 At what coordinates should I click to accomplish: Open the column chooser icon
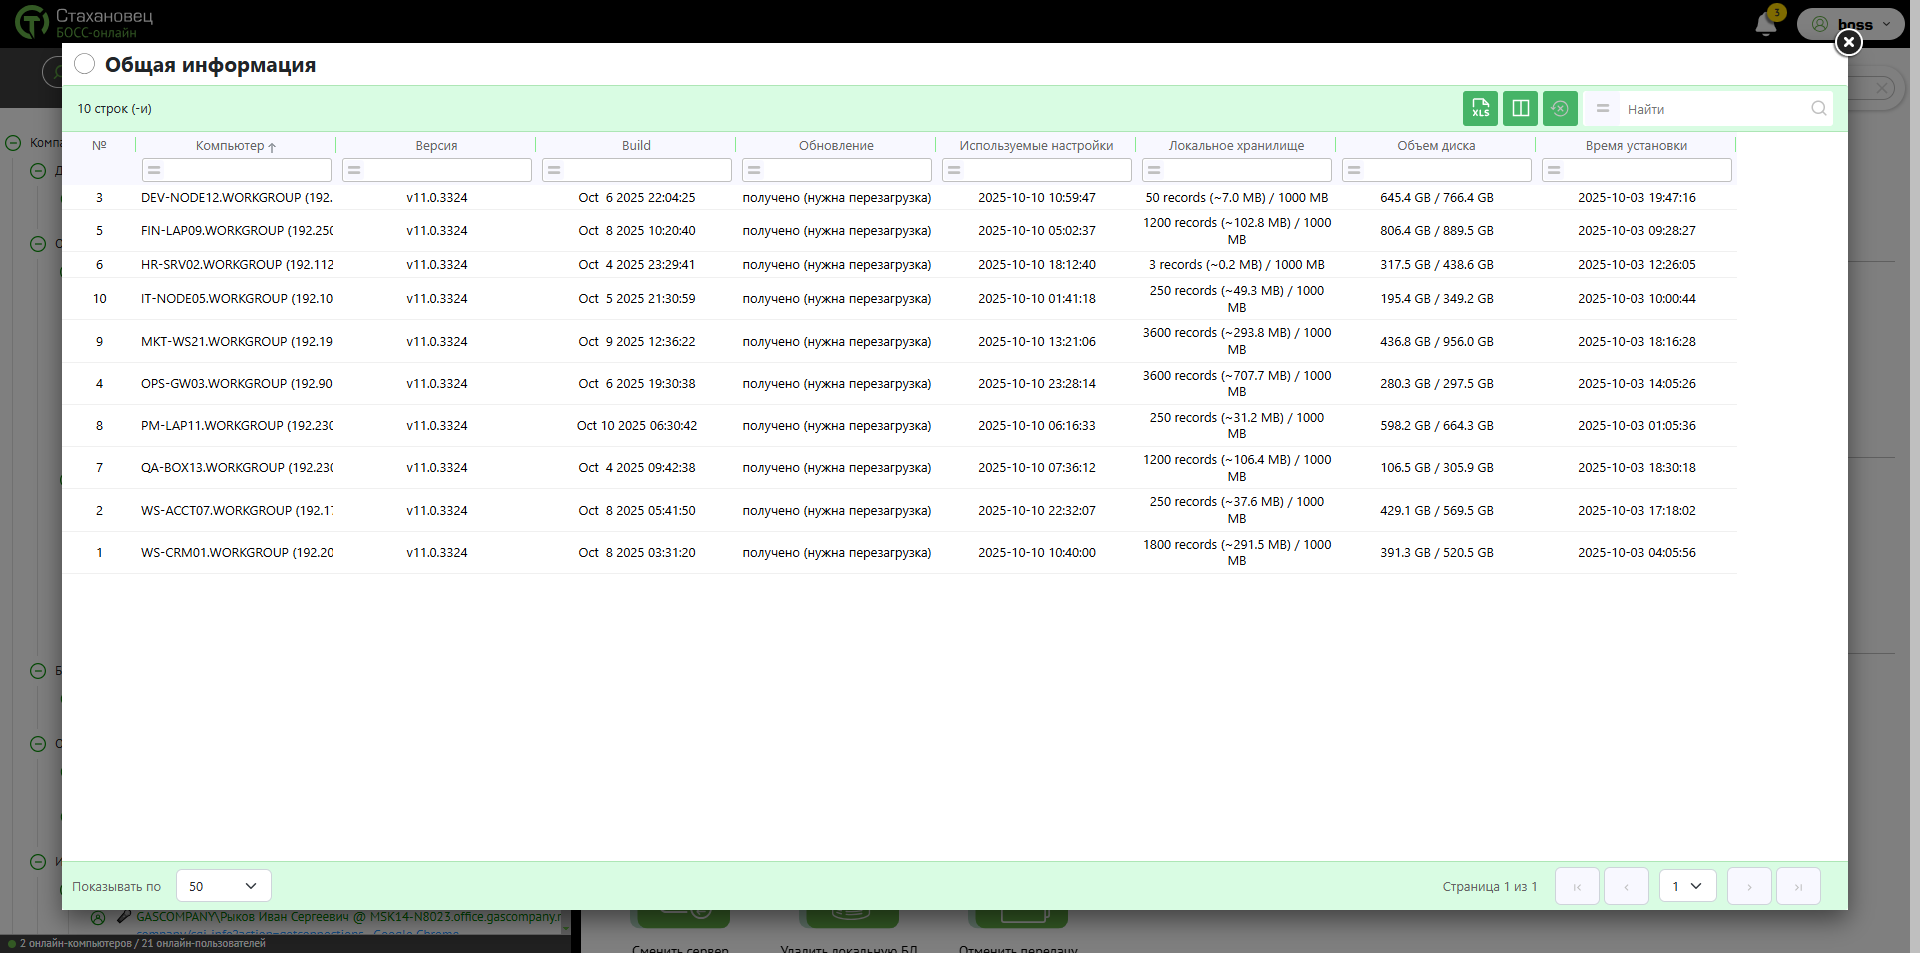click(x=1520, y=108)
